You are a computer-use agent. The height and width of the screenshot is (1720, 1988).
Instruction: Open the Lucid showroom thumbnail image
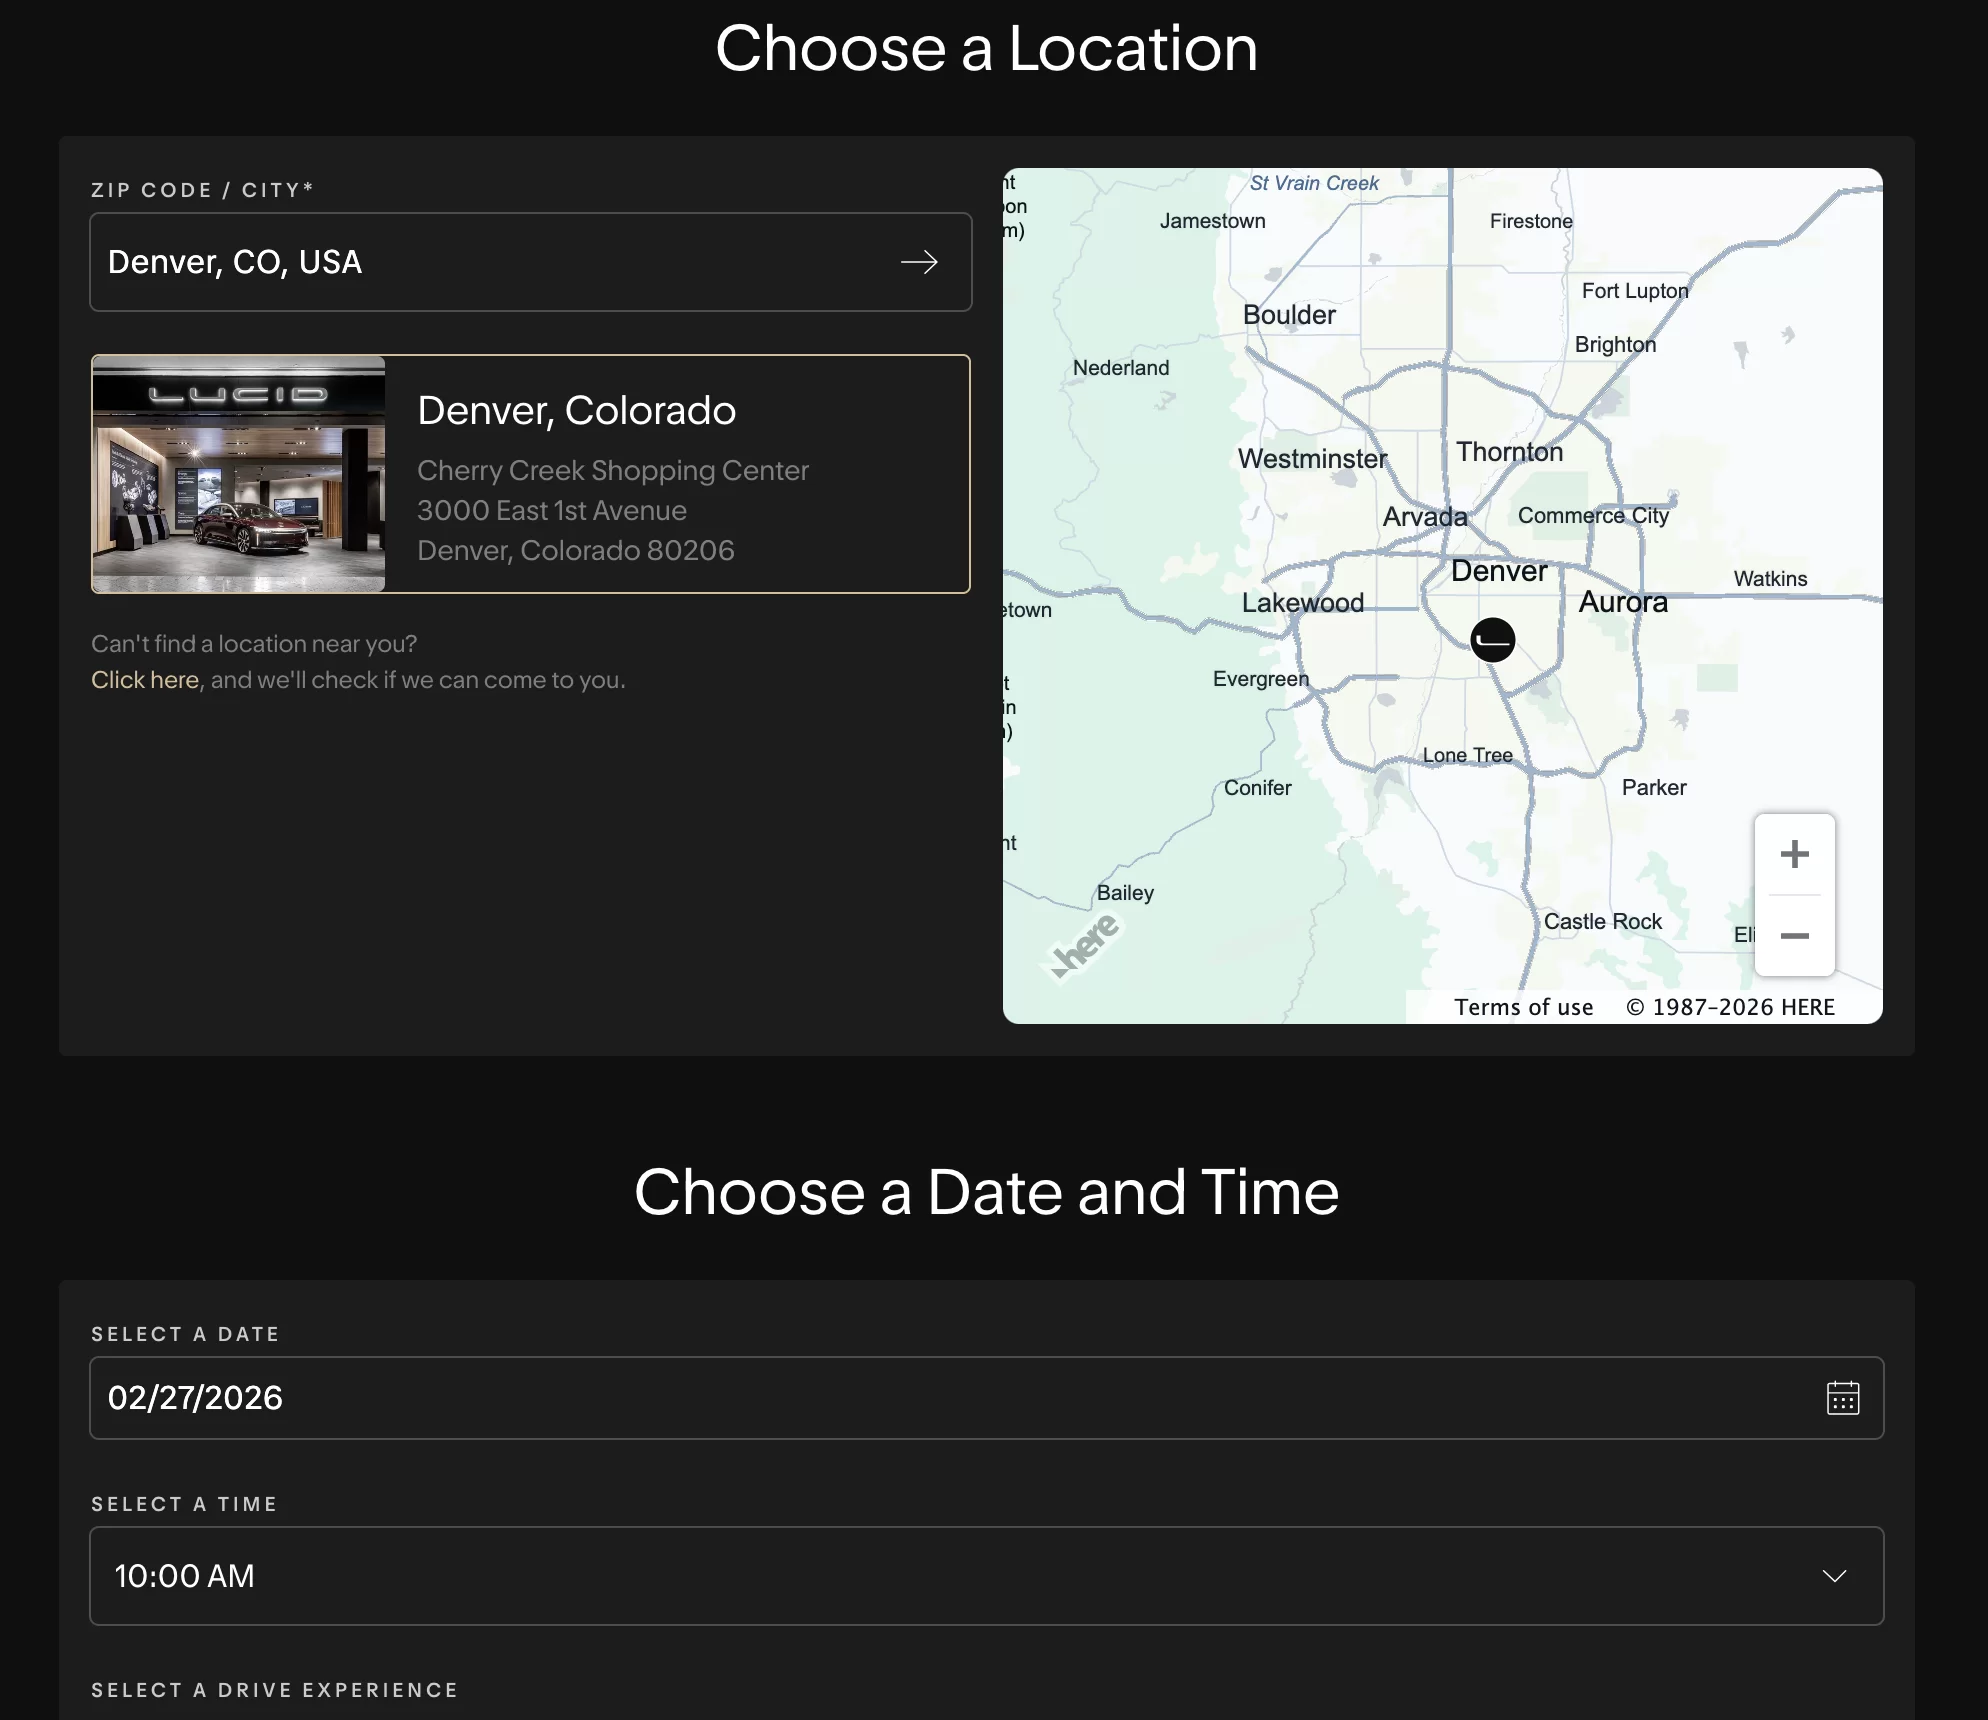238,474
